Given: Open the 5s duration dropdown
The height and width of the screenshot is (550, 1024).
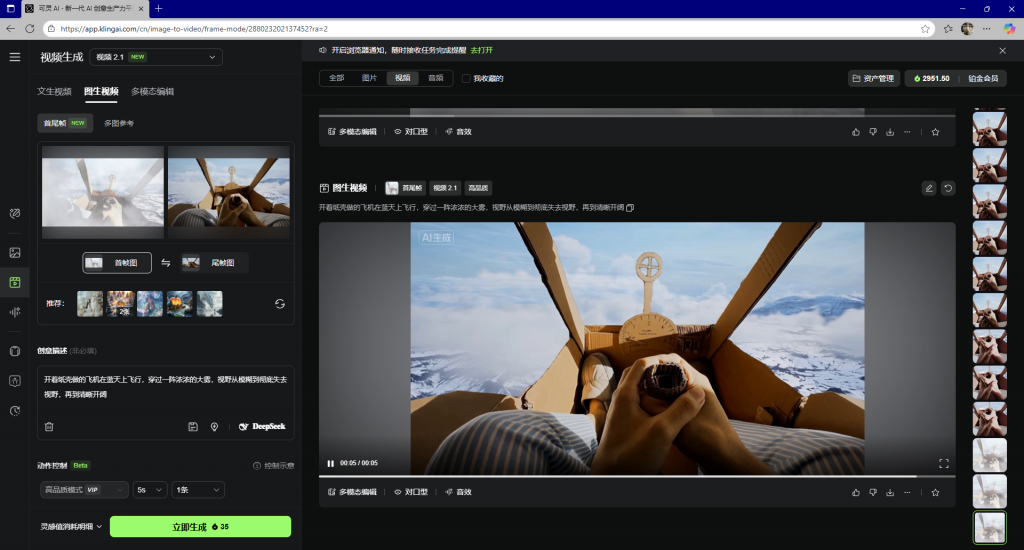Looking at the screenshot, I should tap(150, 490).
